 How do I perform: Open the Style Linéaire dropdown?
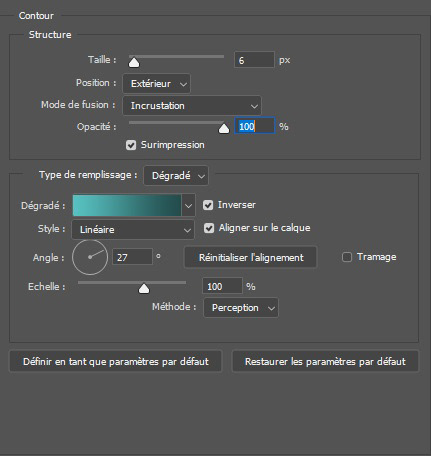click(x=133, y=229)
